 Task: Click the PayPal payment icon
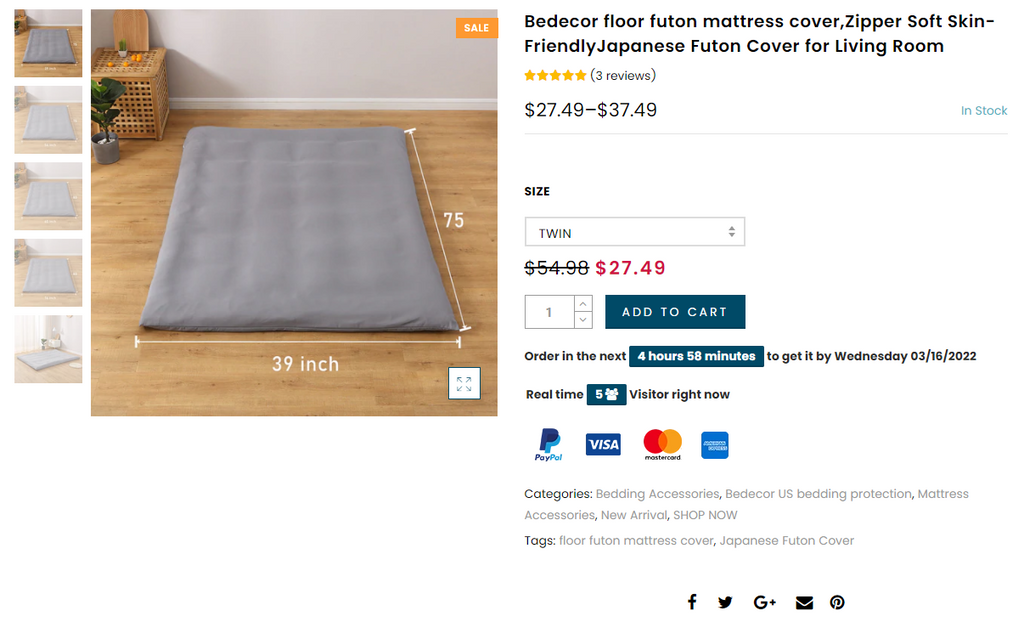pos(549,445)
